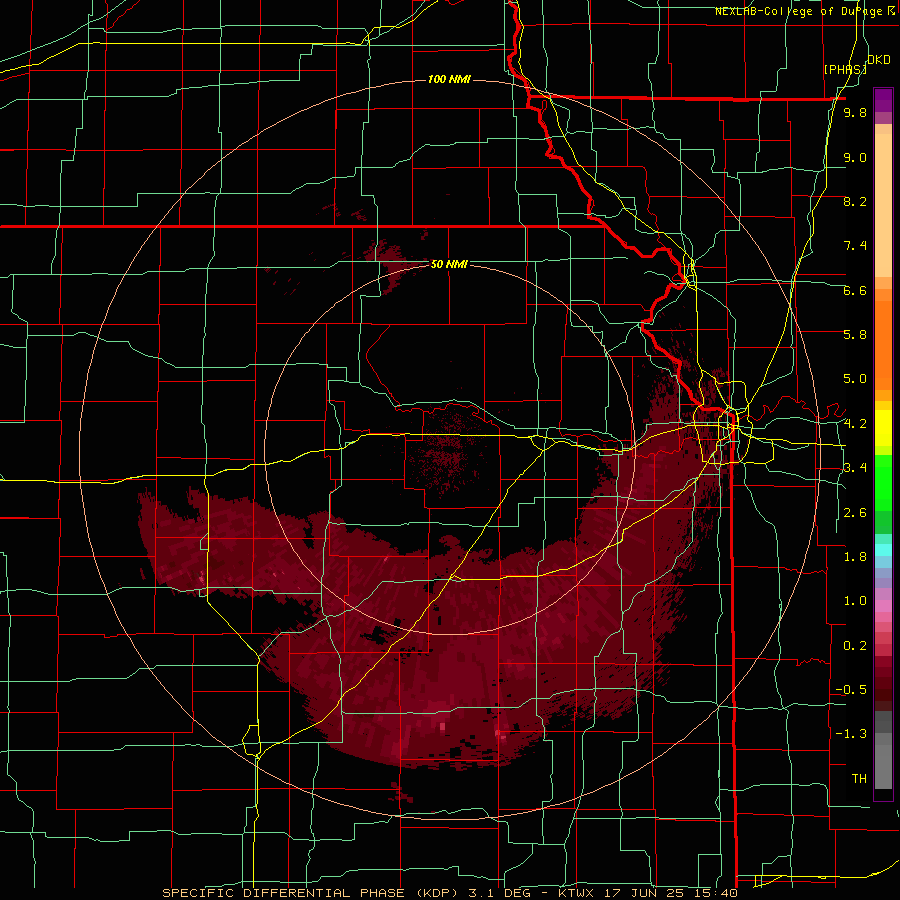Click the 1.0 value on the scale
Viewport: 900px width, 900px height.
pyautogui.click(x=855, y=601)
